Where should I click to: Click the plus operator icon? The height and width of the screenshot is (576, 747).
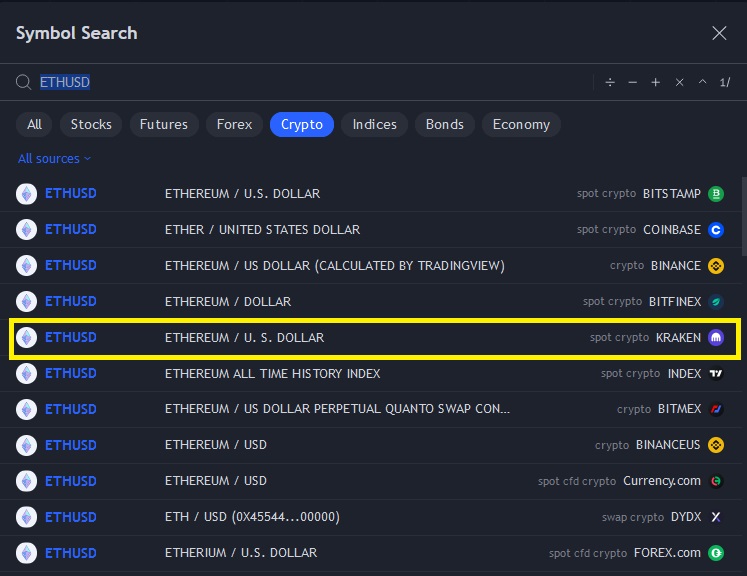coord(656,82)
